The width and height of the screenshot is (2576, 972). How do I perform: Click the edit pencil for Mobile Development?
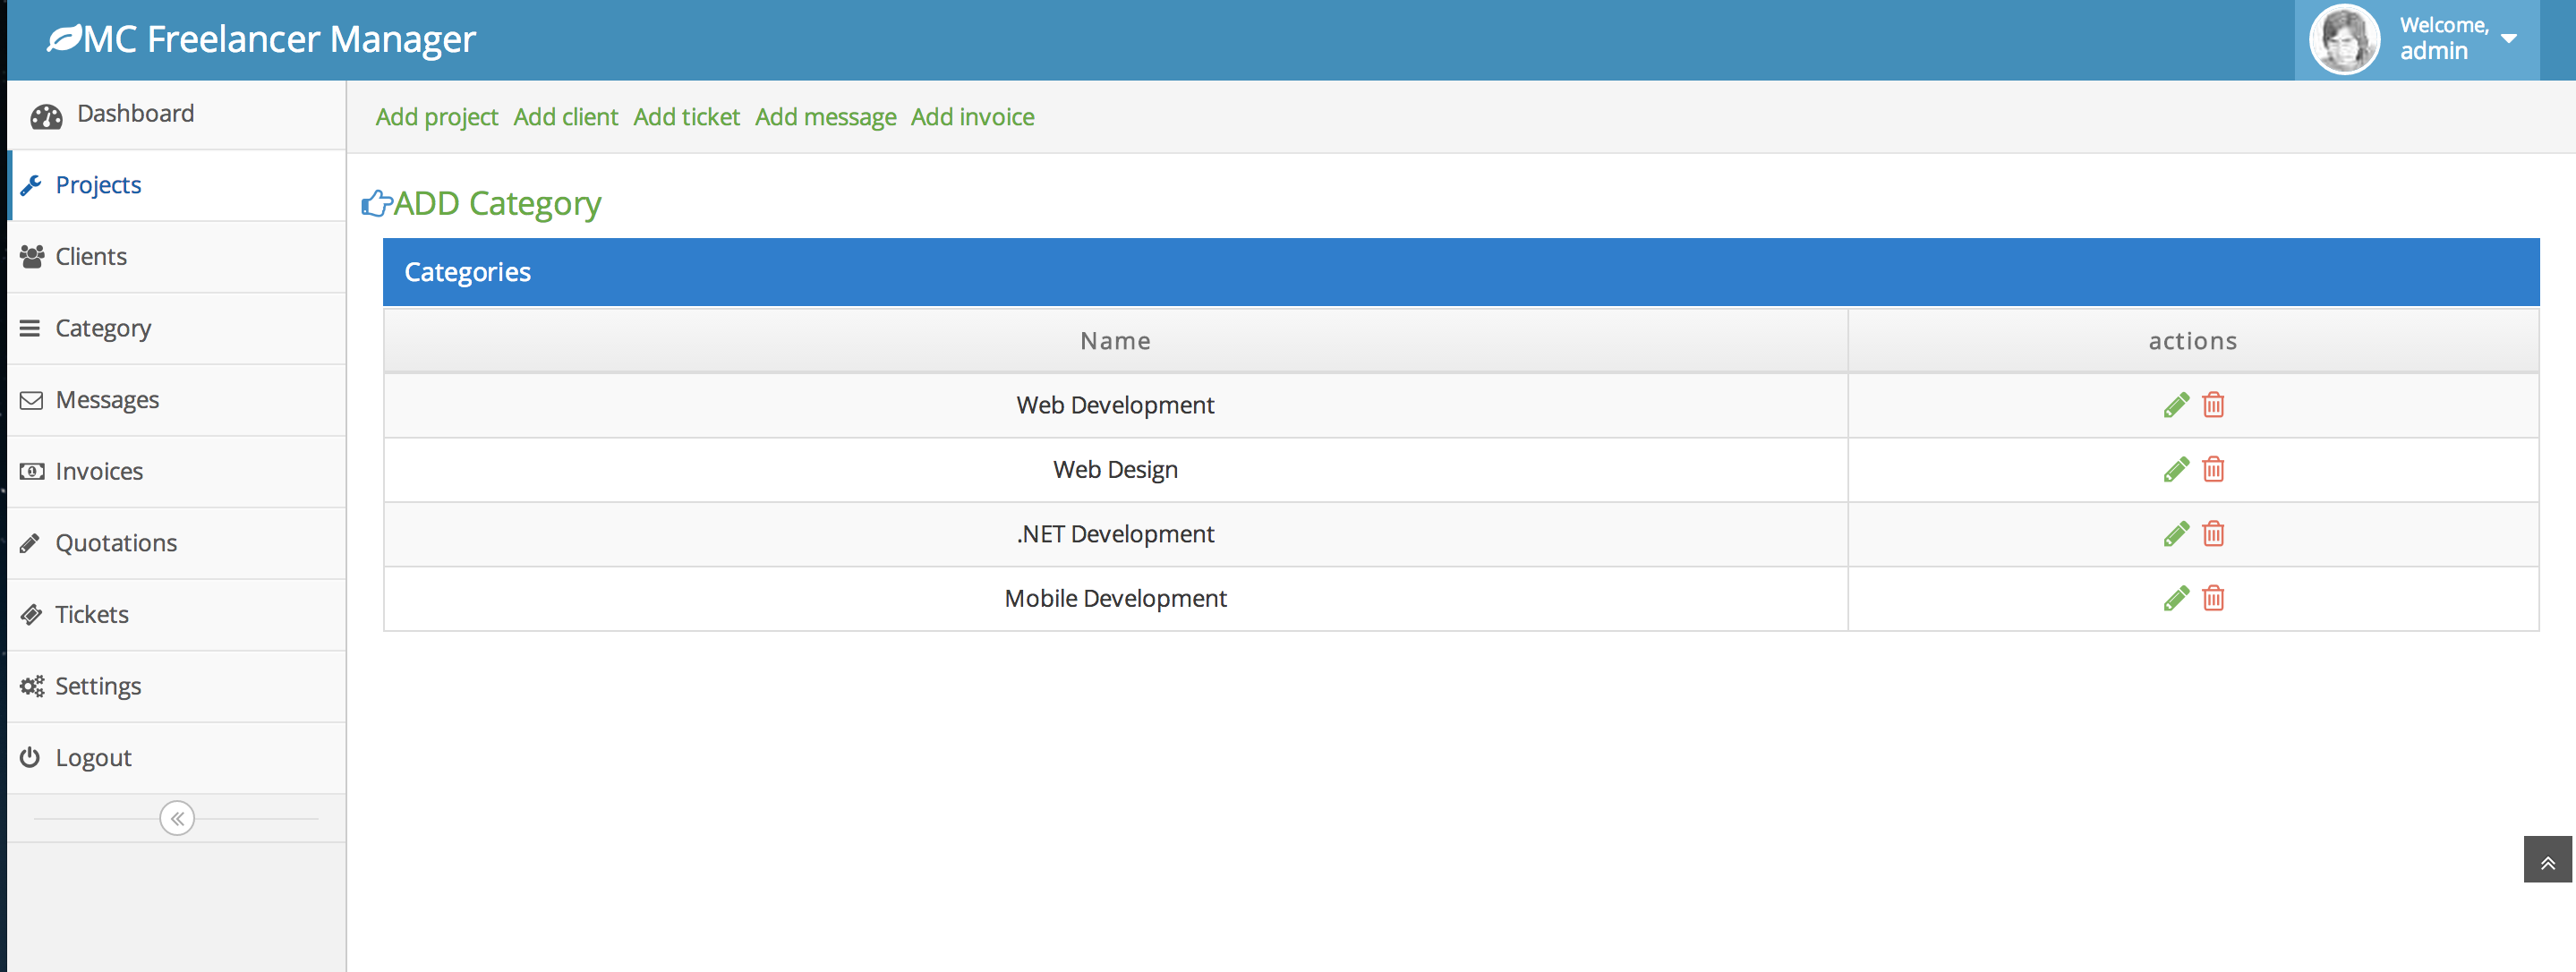coord(2176,598)
